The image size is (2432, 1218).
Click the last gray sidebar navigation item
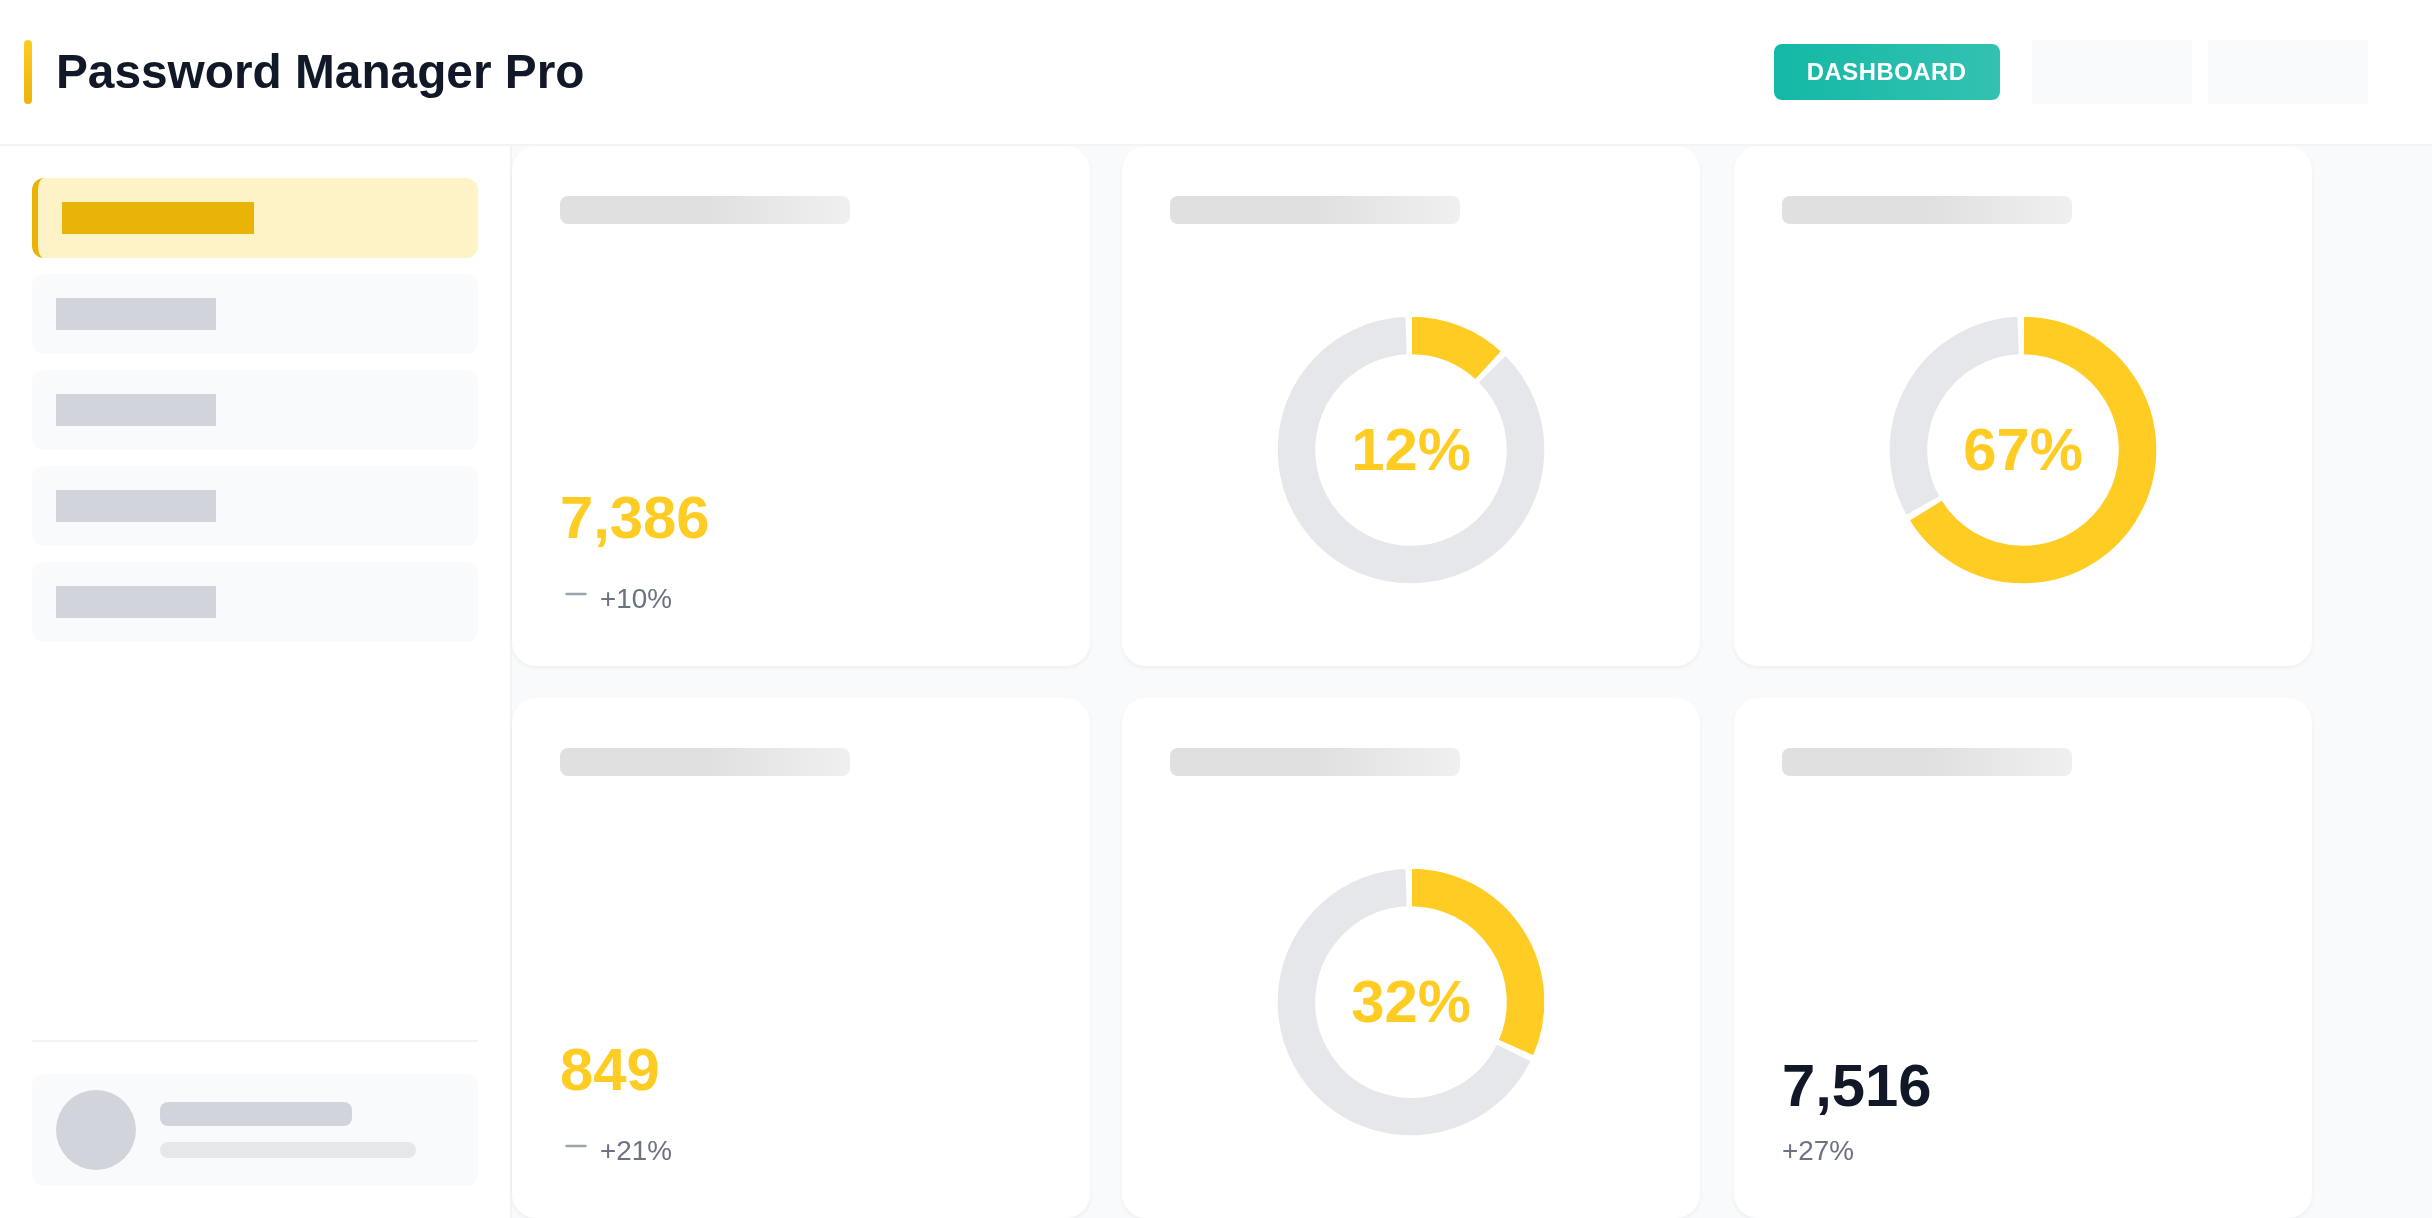click(x=255, y=602)
